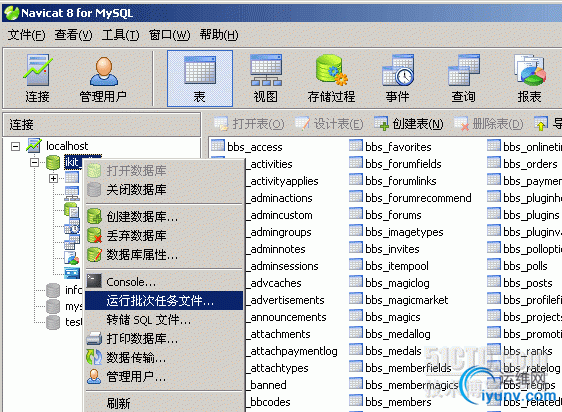562x412 pixels.
Task: Select the bbs_itempool table
Action: (389, 266)
